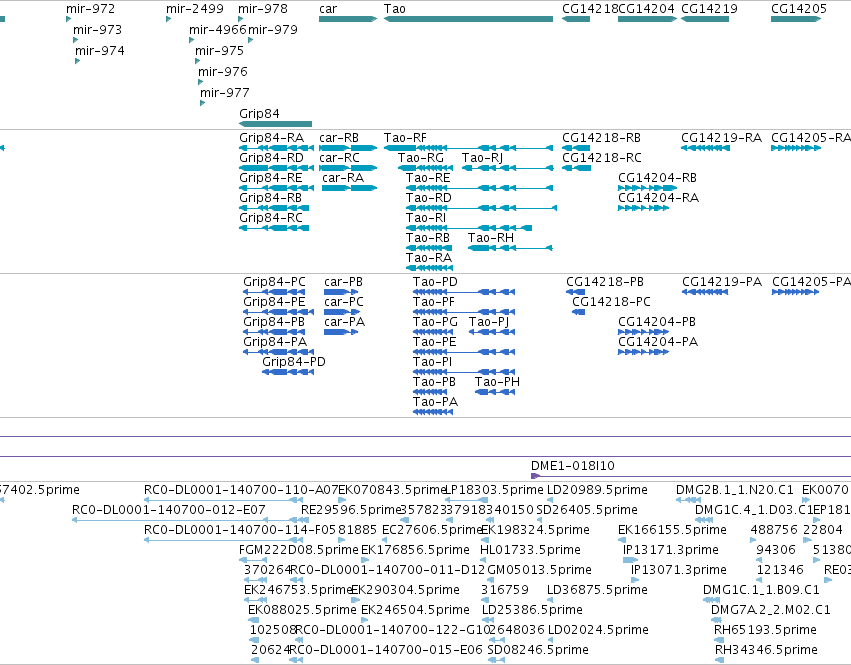The height and width of the screenshot is (665, 851).
Task: Select the DMG2B.1_1.N20.C1 EST label
Action: [735, 490]
